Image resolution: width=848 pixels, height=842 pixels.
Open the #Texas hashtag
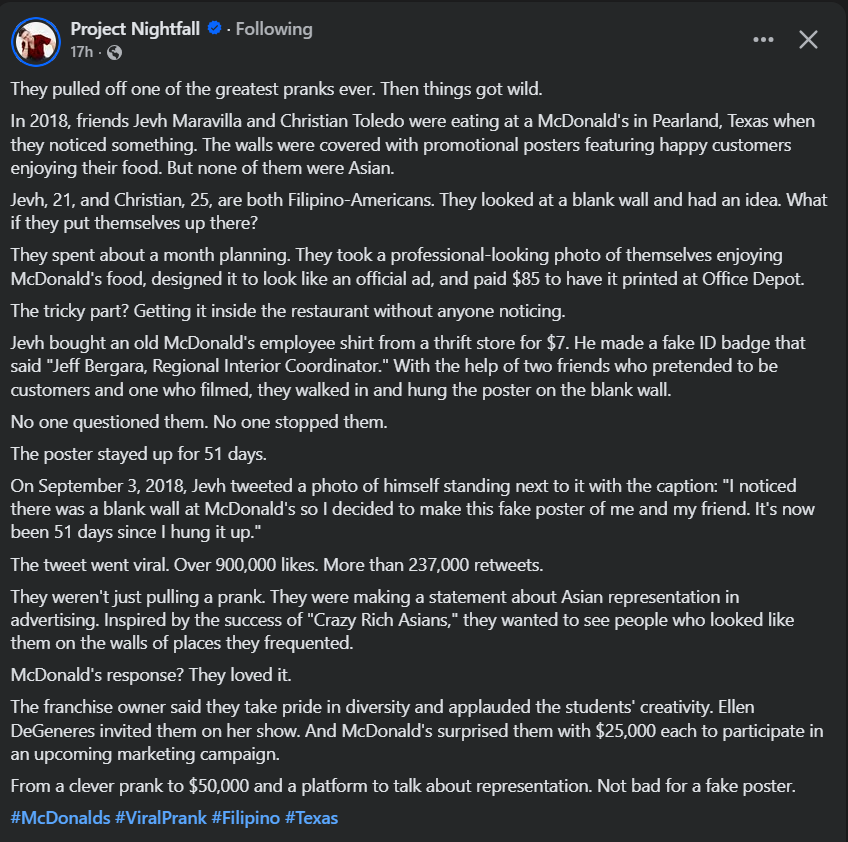[311, 818]
